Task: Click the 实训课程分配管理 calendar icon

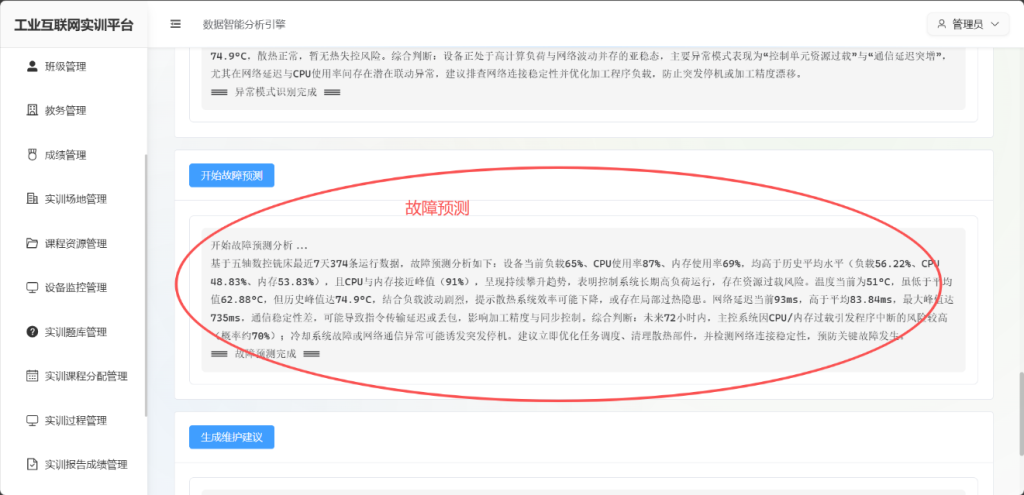Action: click(x=31, y=376)
